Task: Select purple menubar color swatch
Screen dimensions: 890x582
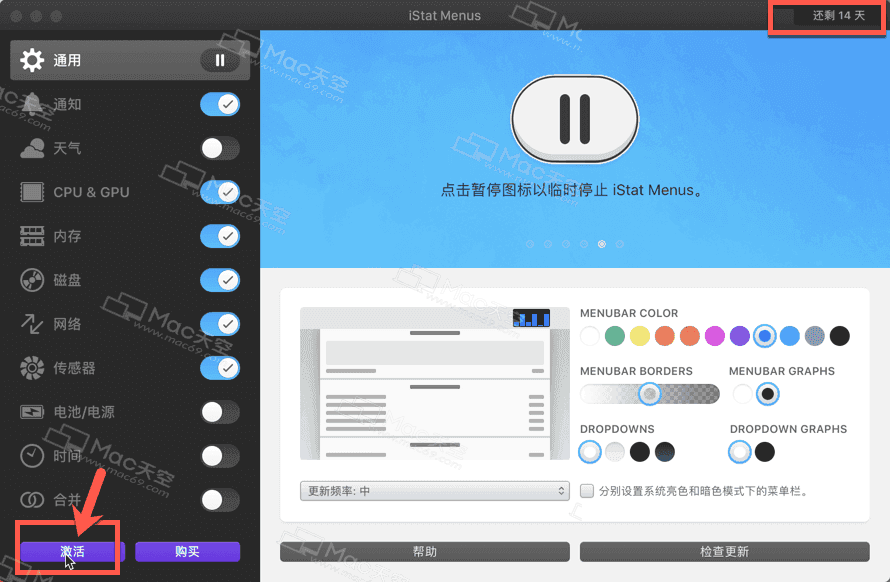Action: (740, 336)
